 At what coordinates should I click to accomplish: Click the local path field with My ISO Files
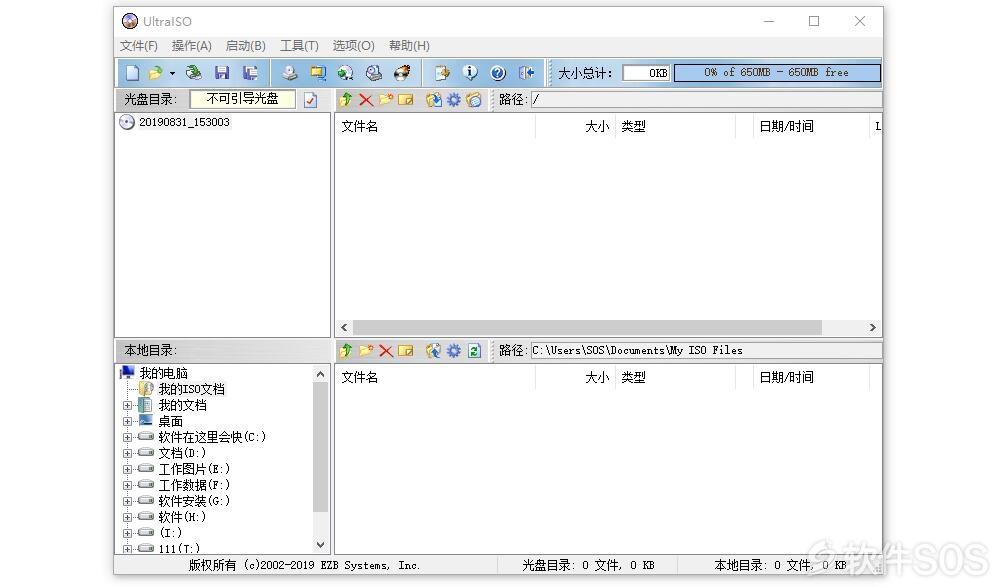coord(706,350)
